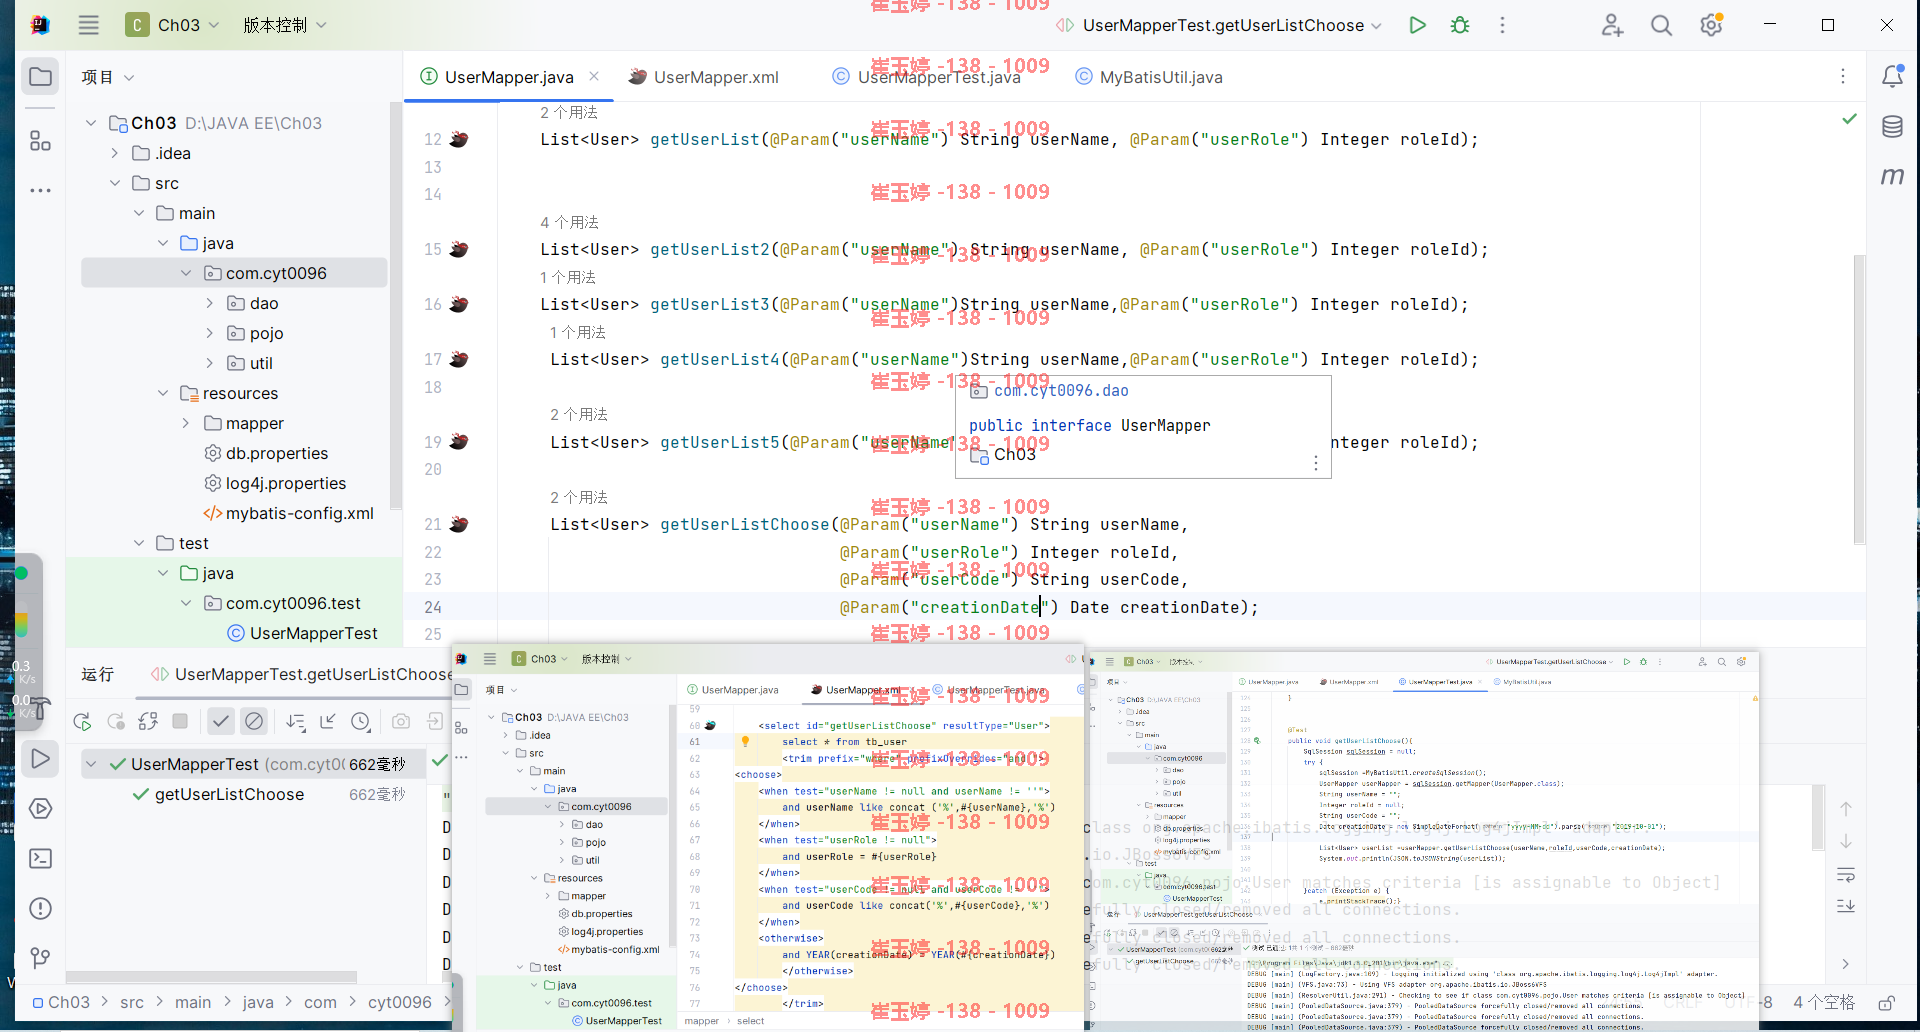Image resolution: width=1920 pixels, height=1032 pixels.
Task: Show more tool windows ellipsis on left bar
Action: 41,190
